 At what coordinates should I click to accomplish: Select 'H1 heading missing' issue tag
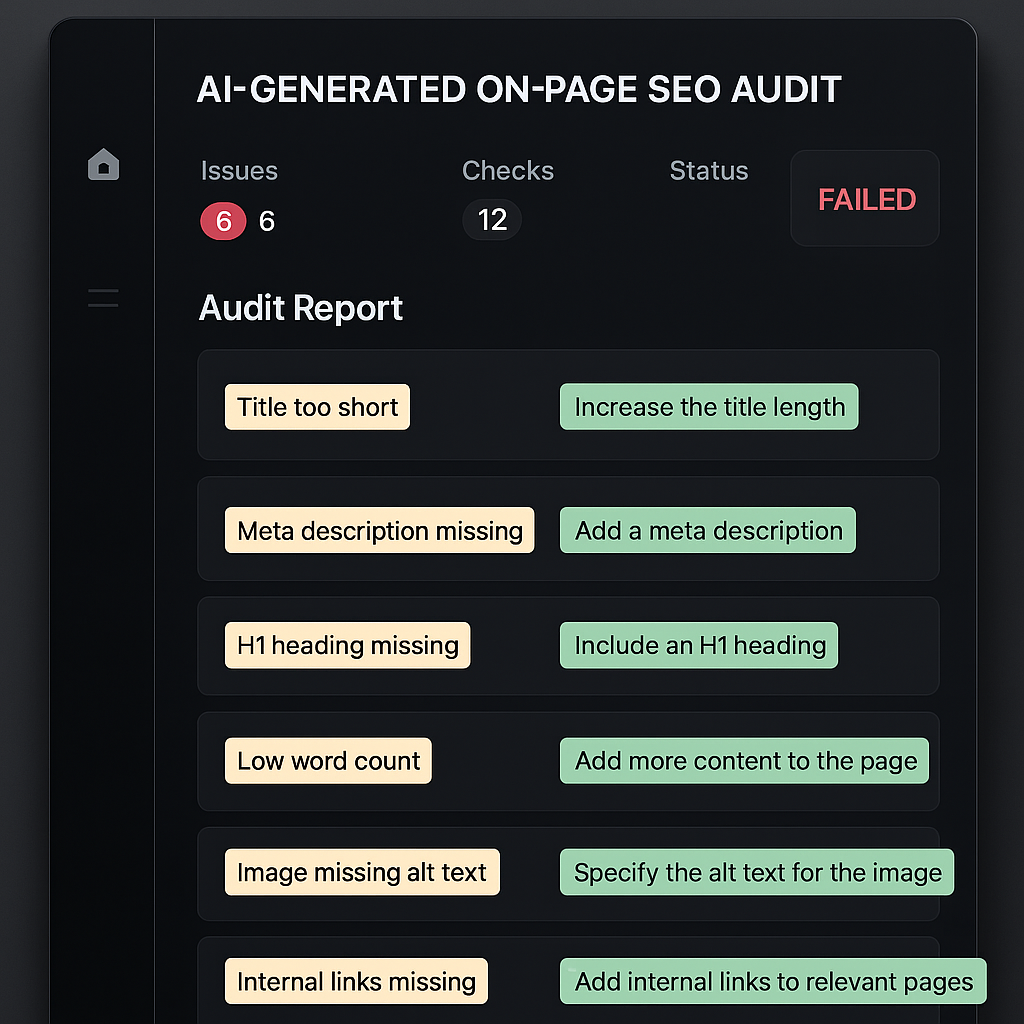coord(347,645)
